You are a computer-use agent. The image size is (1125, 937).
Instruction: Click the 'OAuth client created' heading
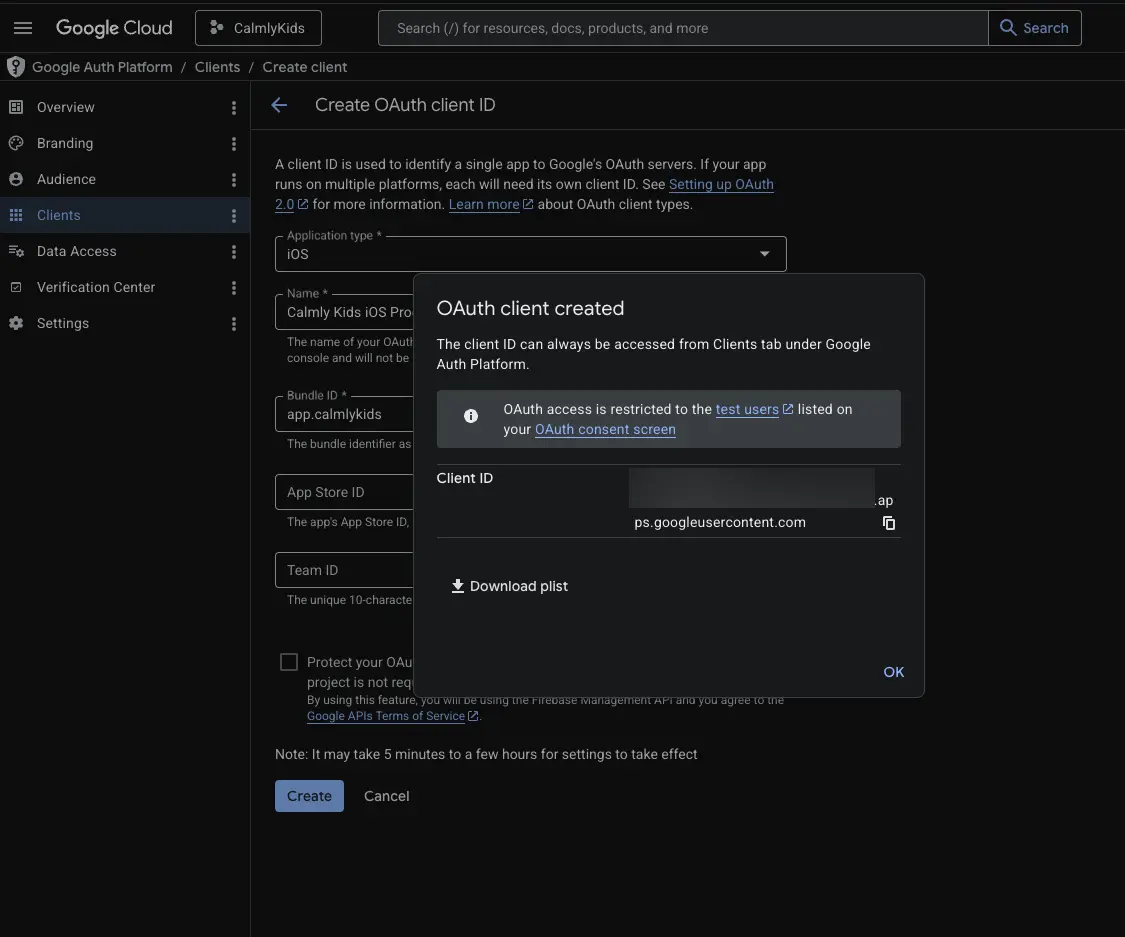click(x=530, y=309)
